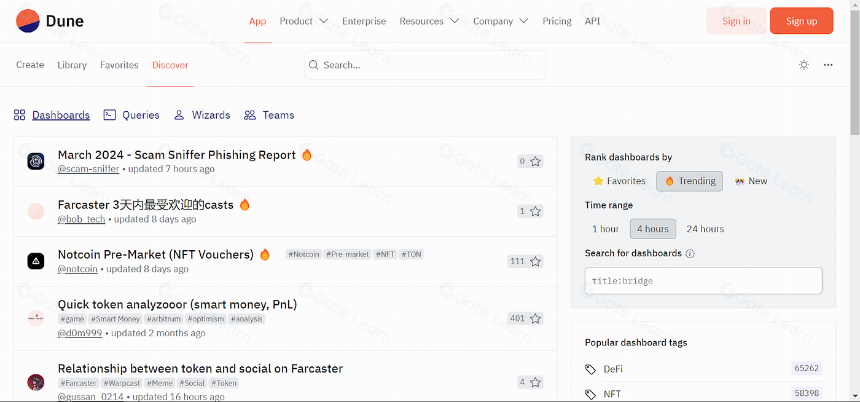The image size is (860, 402).
Task: Star the Scam Sniffer Phishing Report dashboard
Action: 536,161
